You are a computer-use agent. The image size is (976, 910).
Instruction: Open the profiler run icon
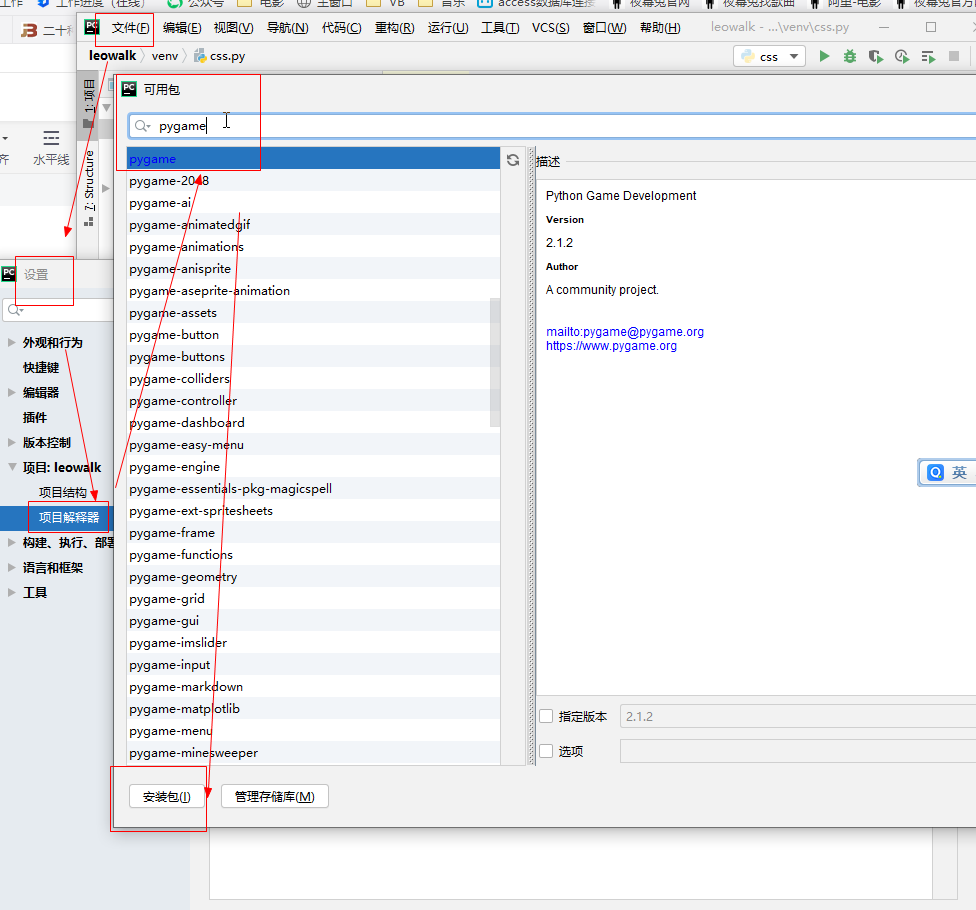tap(900, 56)
